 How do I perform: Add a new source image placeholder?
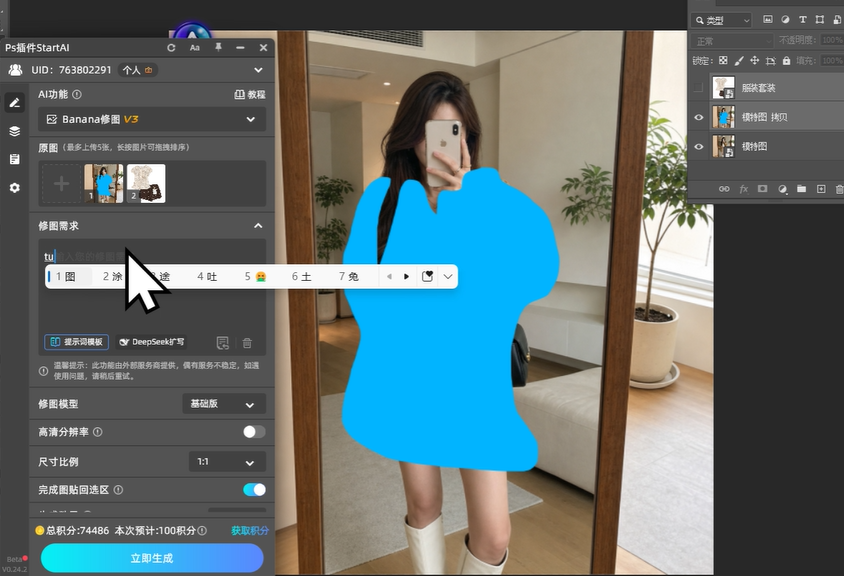click(61, 184)
